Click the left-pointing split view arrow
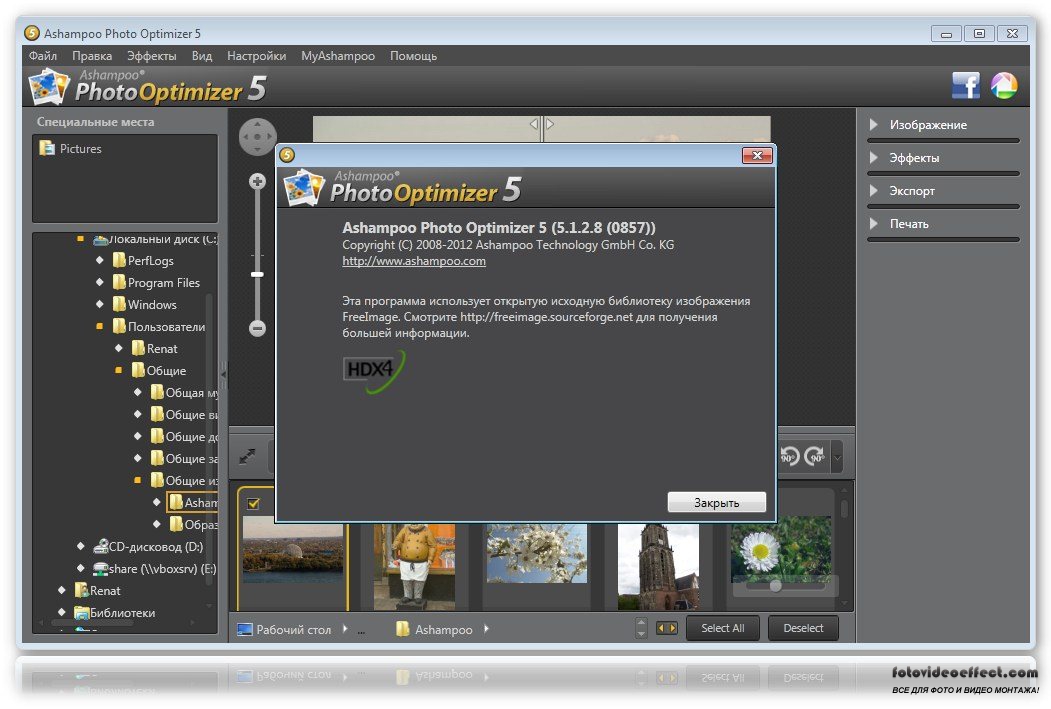The height and width of the screenshot is (709, 1051). pyautogui.click(x=534, y=124)
